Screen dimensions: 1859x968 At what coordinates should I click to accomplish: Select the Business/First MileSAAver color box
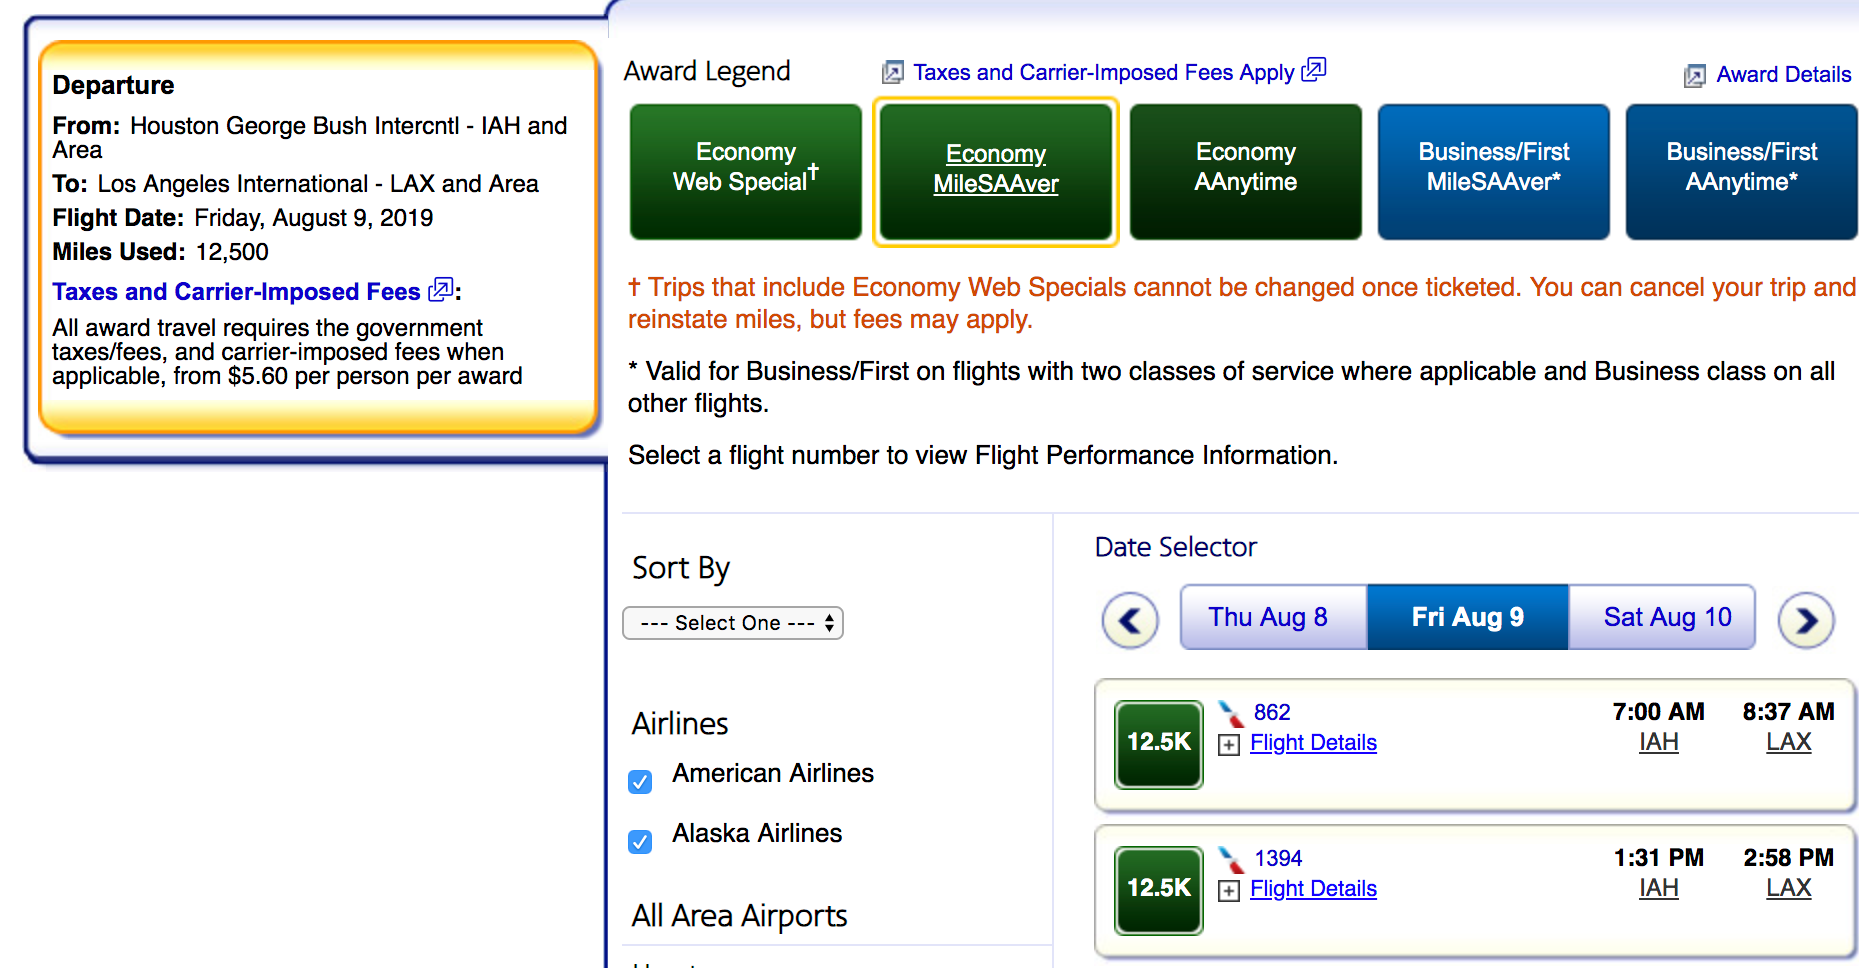point(1493,171)
